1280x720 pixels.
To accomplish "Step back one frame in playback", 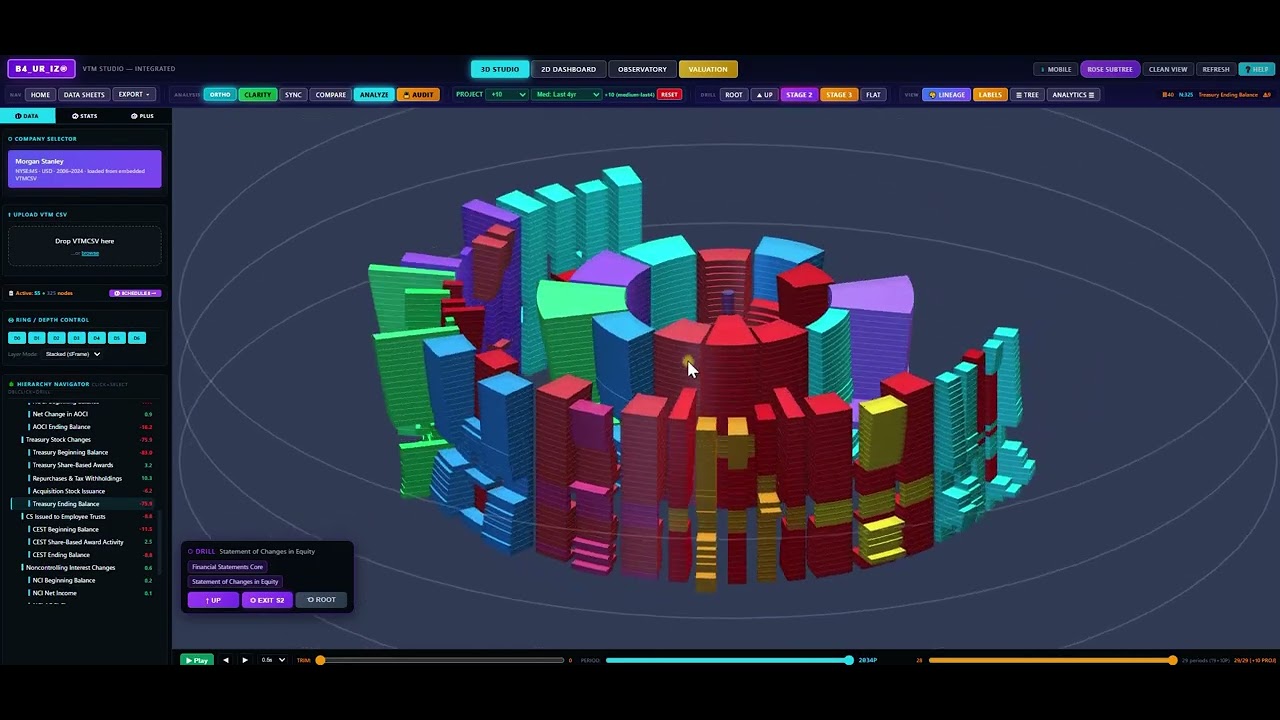I will [x=226, y=660].
